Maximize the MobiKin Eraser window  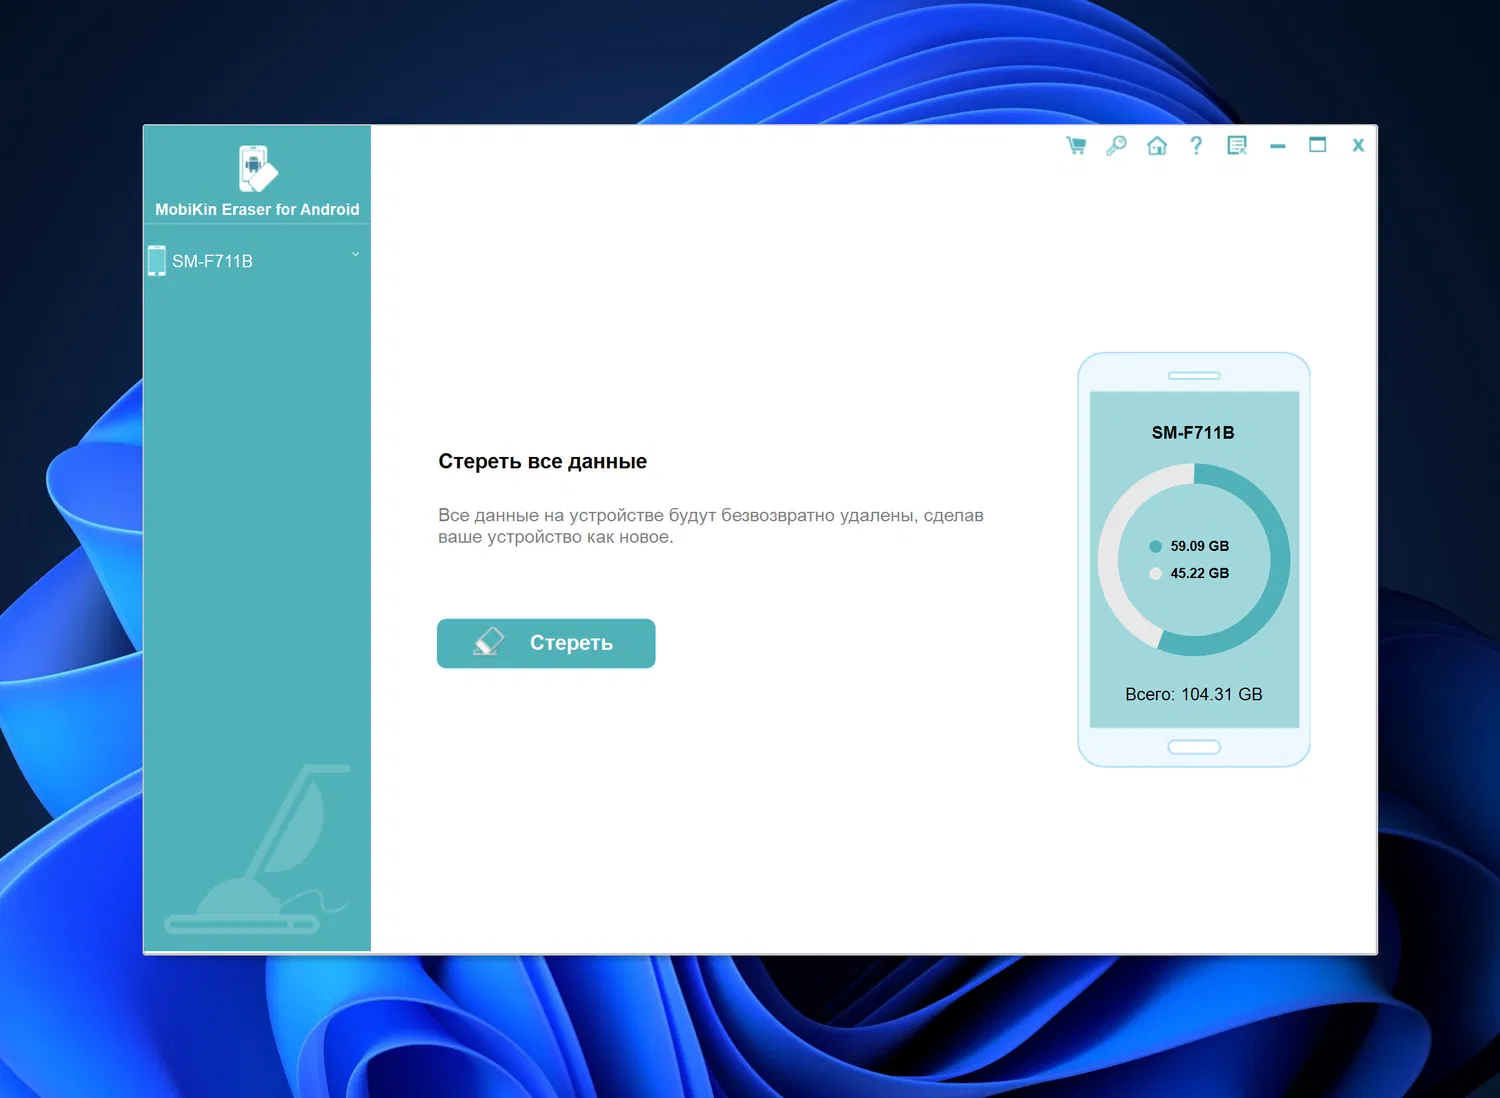(x=1318, y=145)
